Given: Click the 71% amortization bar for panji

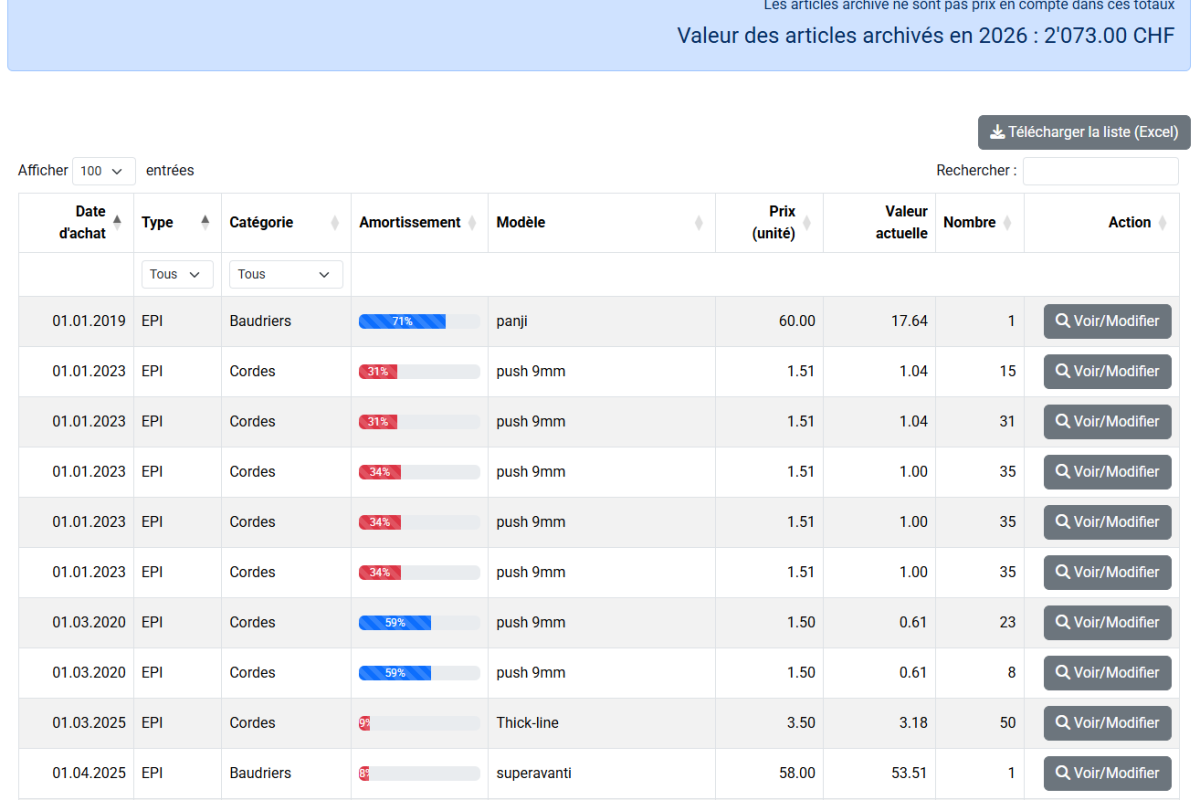Looking at the screenshot, I should coord(402,321).
